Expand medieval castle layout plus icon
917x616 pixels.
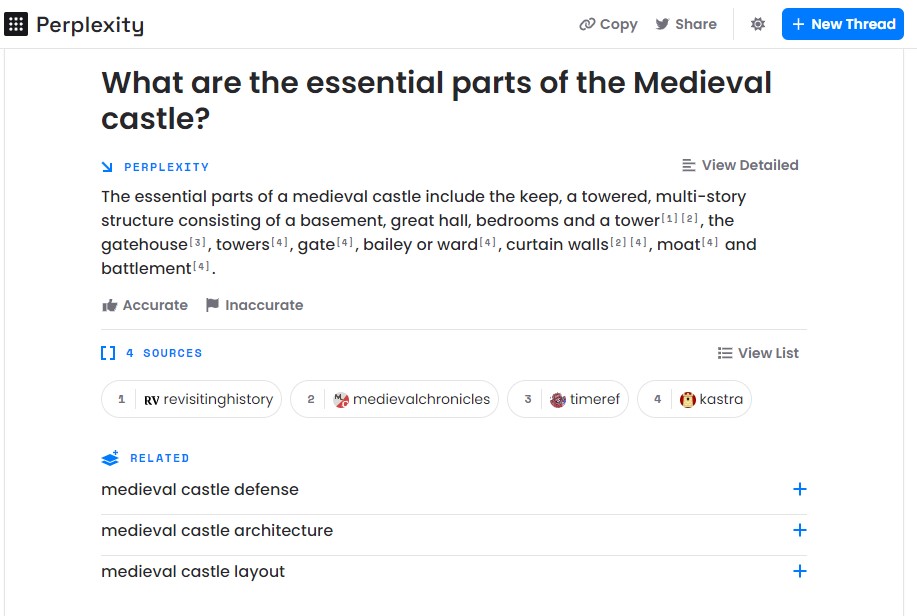click(x=799, y=571)
